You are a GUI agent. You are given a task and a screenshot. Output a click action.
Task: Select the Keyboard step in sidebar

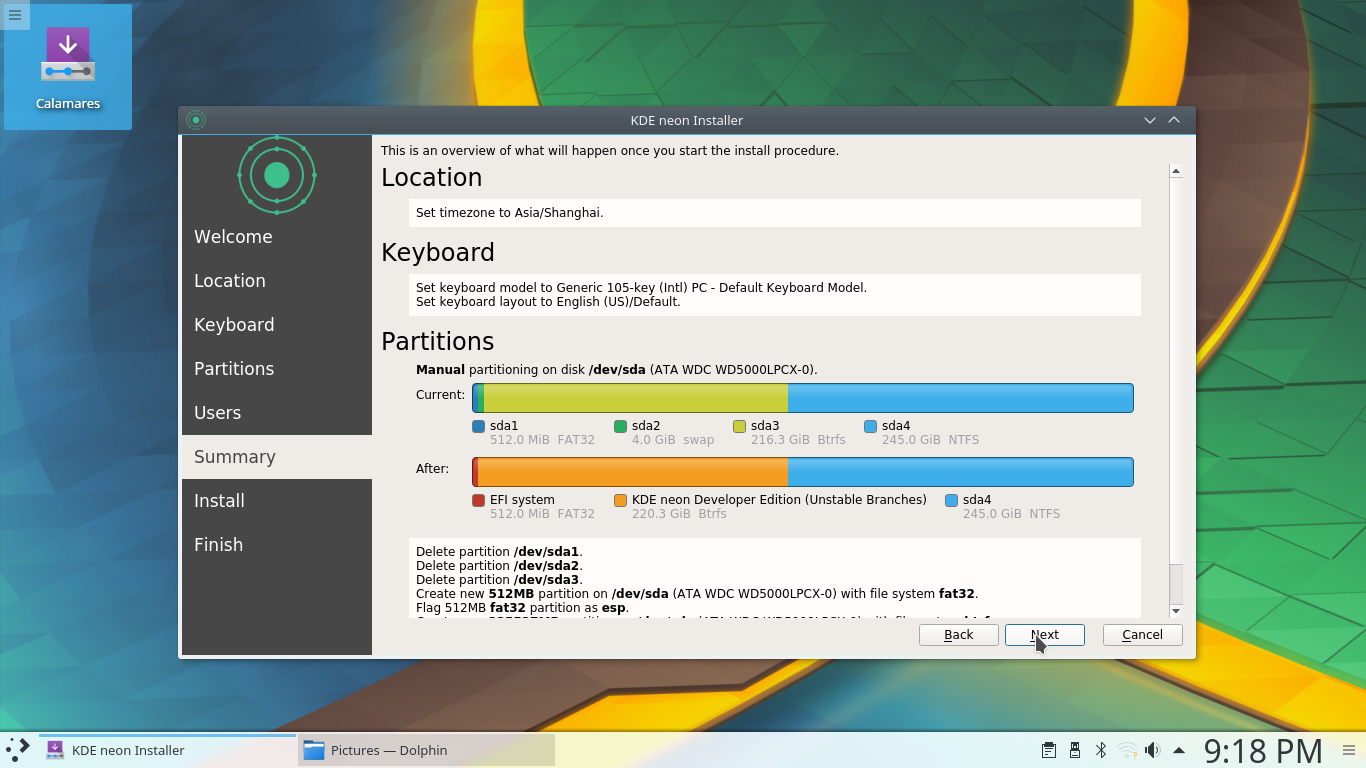(277, 325)
